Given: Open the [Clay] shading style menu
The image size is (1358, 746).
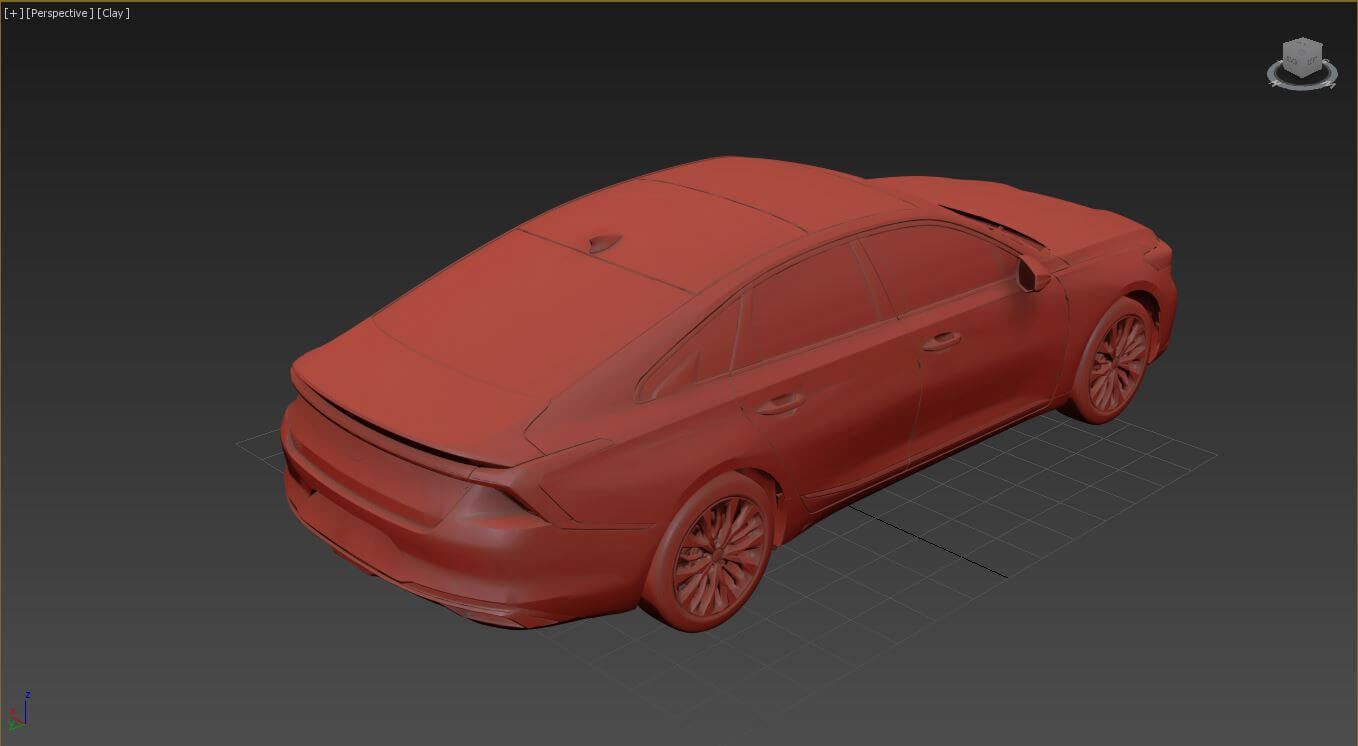Looking at the screenshot, I should point(113,13).
